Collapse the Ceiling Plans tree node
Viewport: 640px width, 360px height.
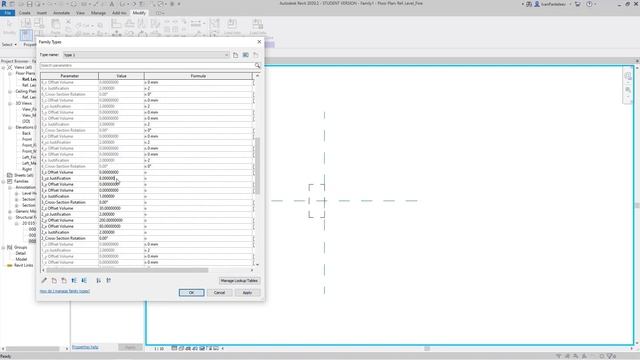pyautogui.click(x=10, y=91)
